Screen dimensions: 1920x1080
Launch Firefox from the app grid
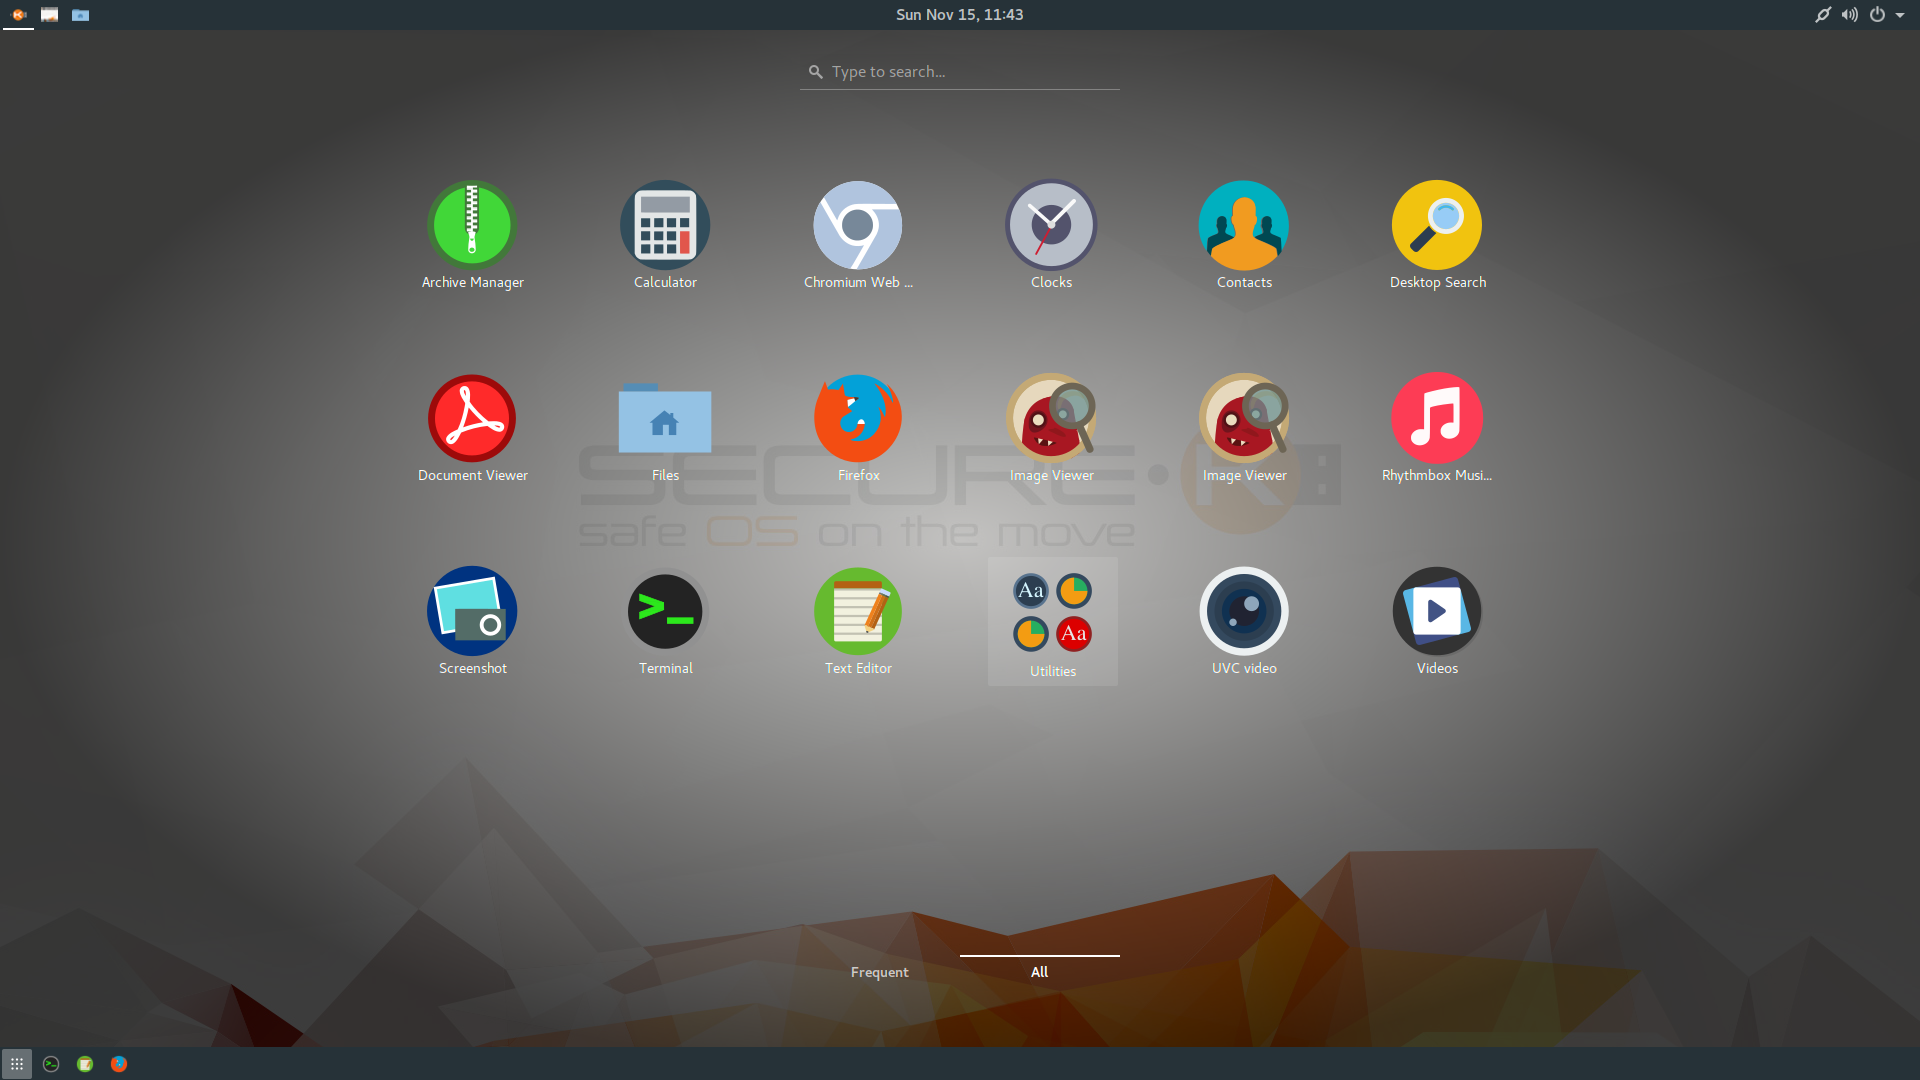click(x=858, y=429)
